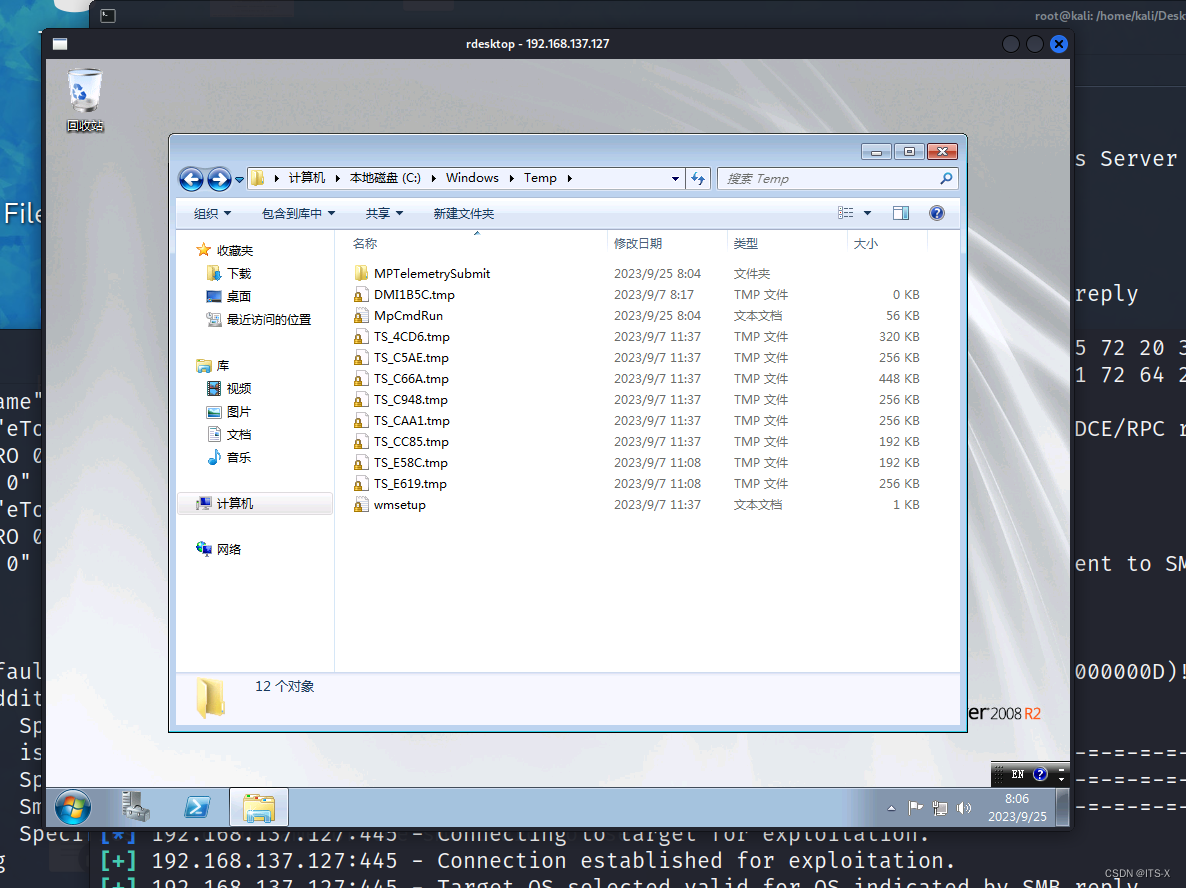This screenshot has height=888, width=1186.
Task: Open the change-view dropdown arrow
Action: (x=866, y=212)
